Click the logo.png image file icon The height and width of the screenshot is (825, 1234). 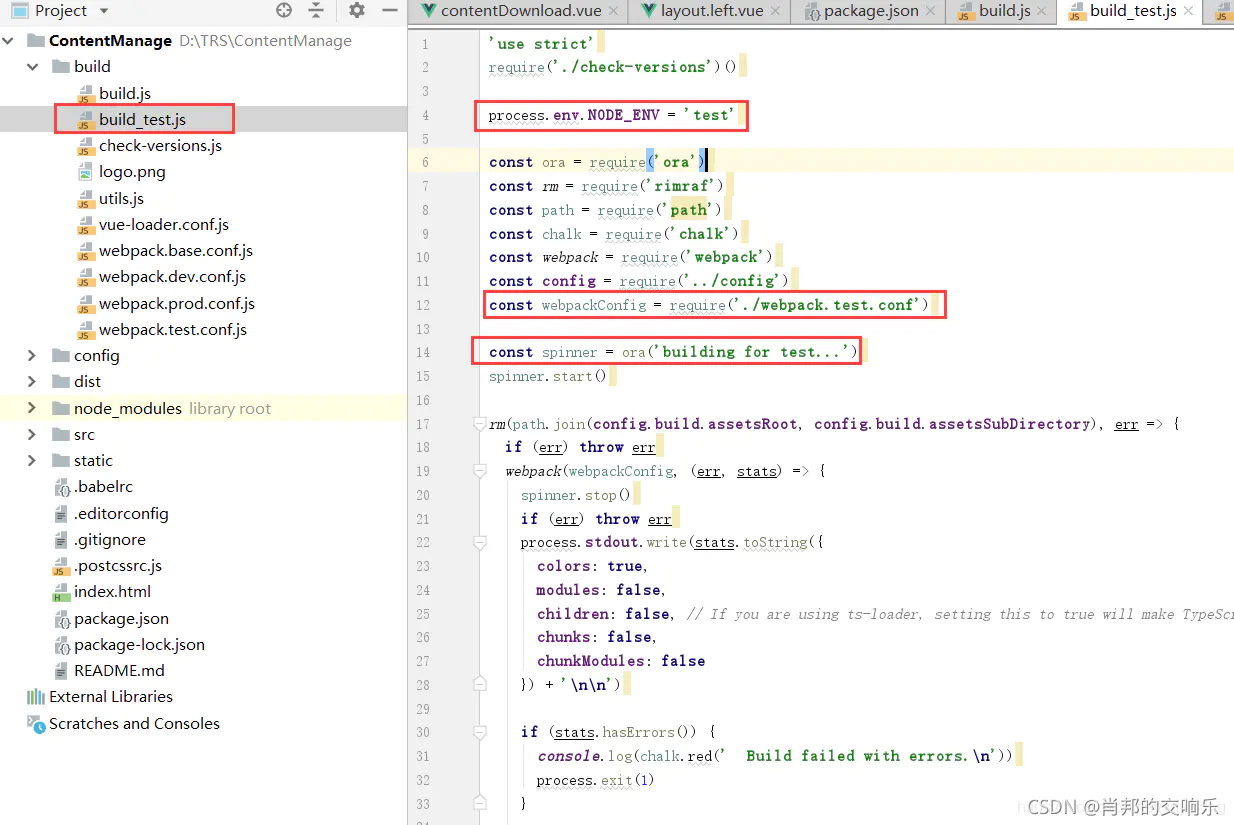(85, 172)
